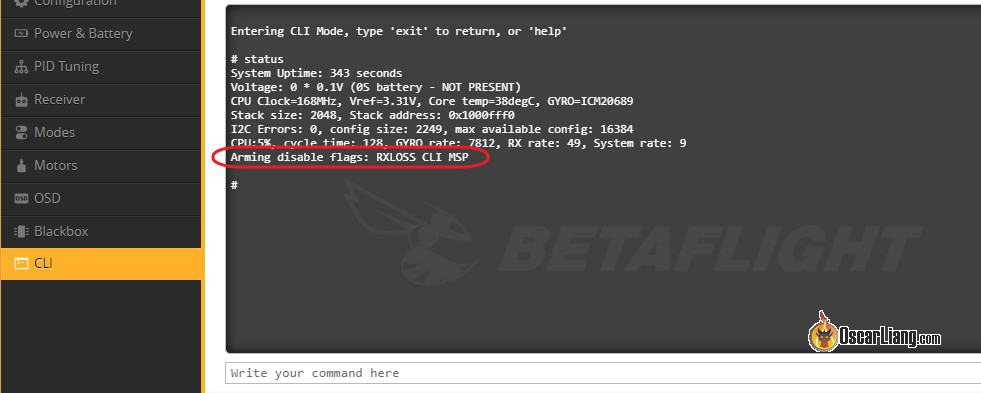Click the Motors sidebar icon
Image resolution: width=981 pixels, height=393 pixels.
tap(21, 166)
